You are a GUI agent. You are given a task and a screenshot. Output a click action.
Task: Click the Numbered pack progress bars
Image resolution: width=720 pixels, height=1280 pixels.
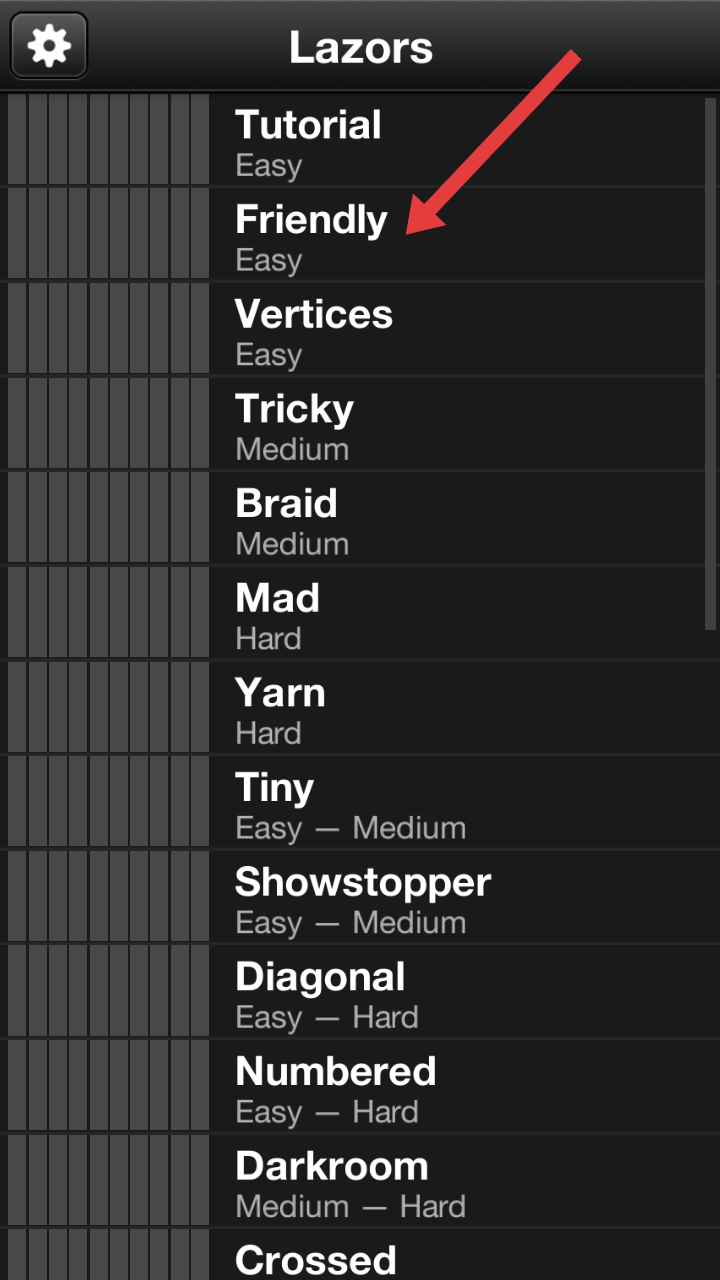108,1086
